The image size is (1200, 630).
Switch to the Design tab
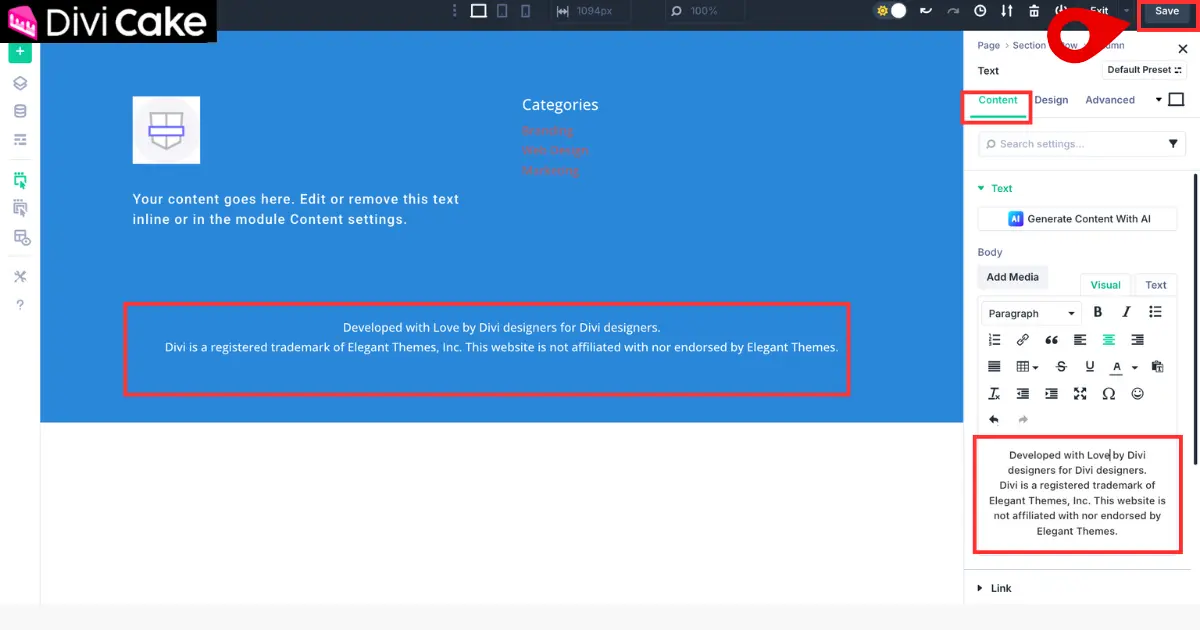point(1051,100)
